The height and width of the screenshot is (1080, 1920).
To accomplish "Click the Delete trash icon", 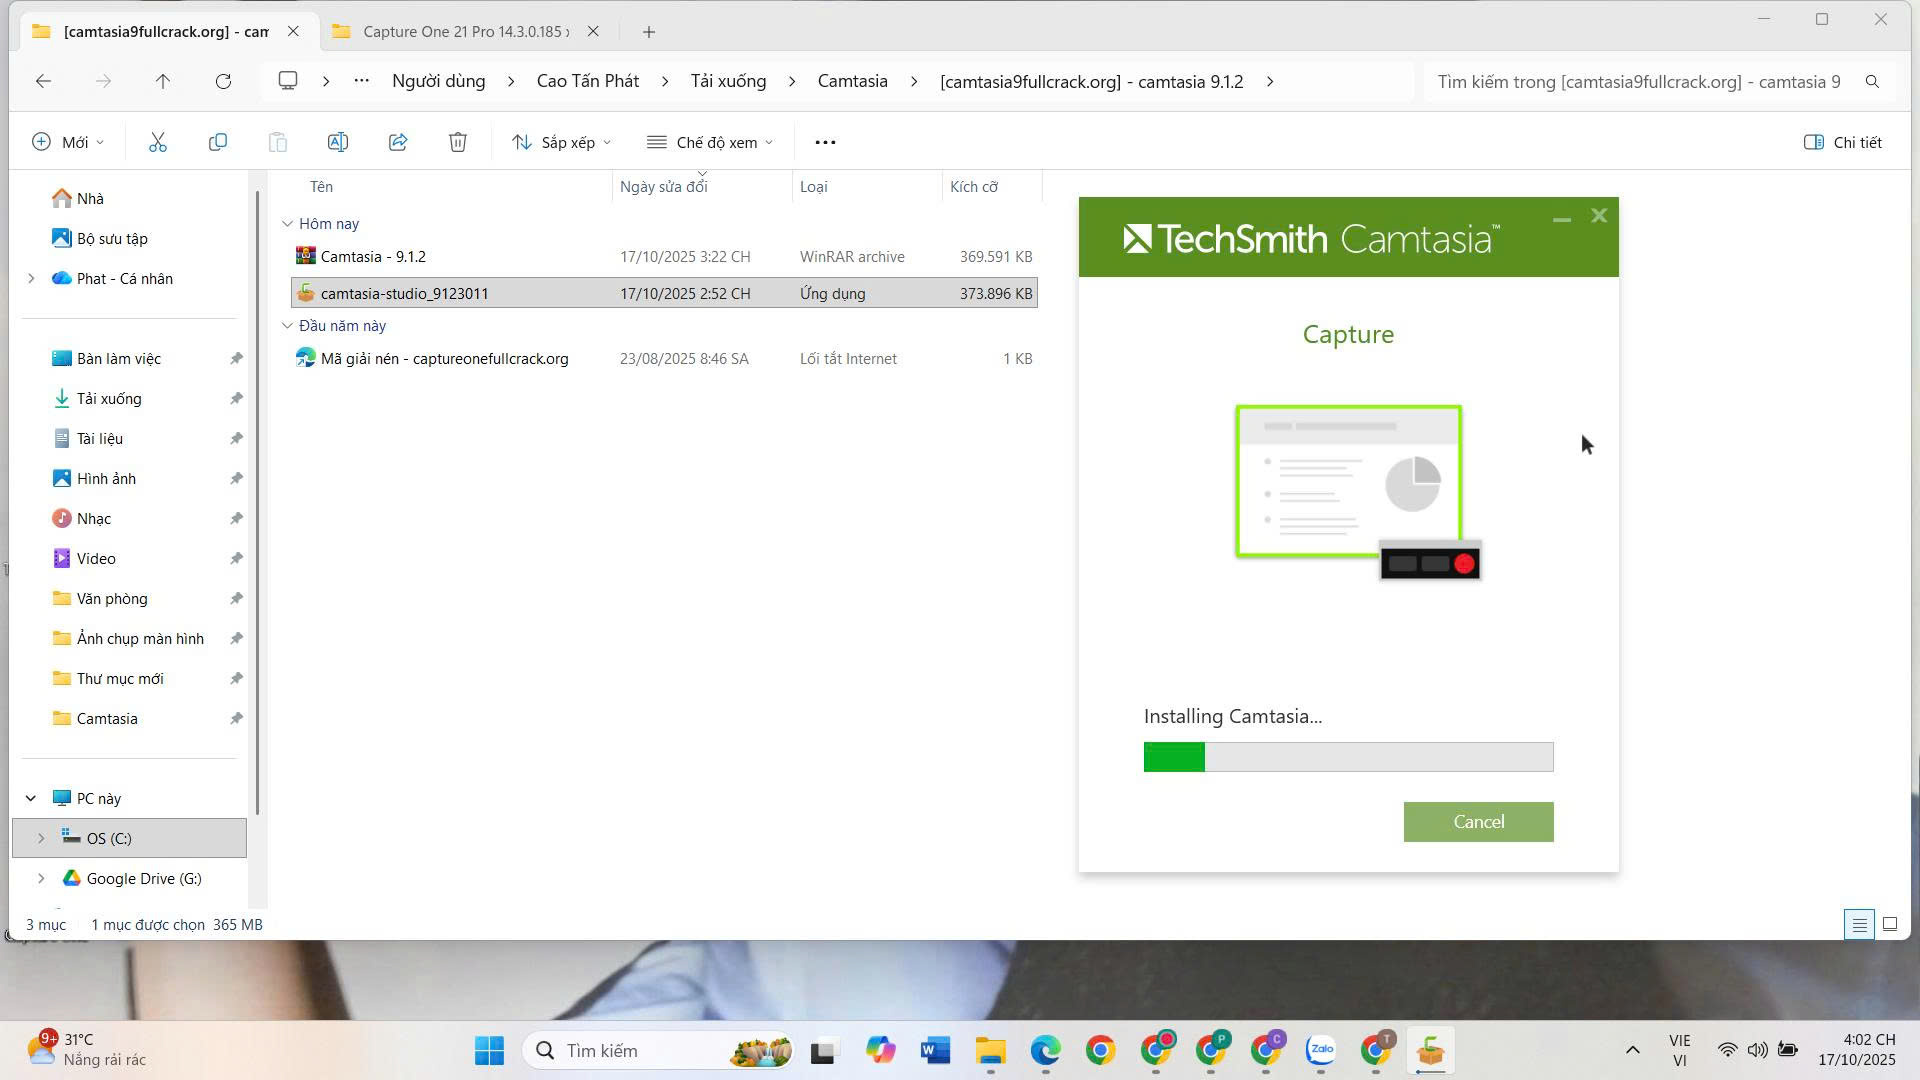I will pos(458,142).
